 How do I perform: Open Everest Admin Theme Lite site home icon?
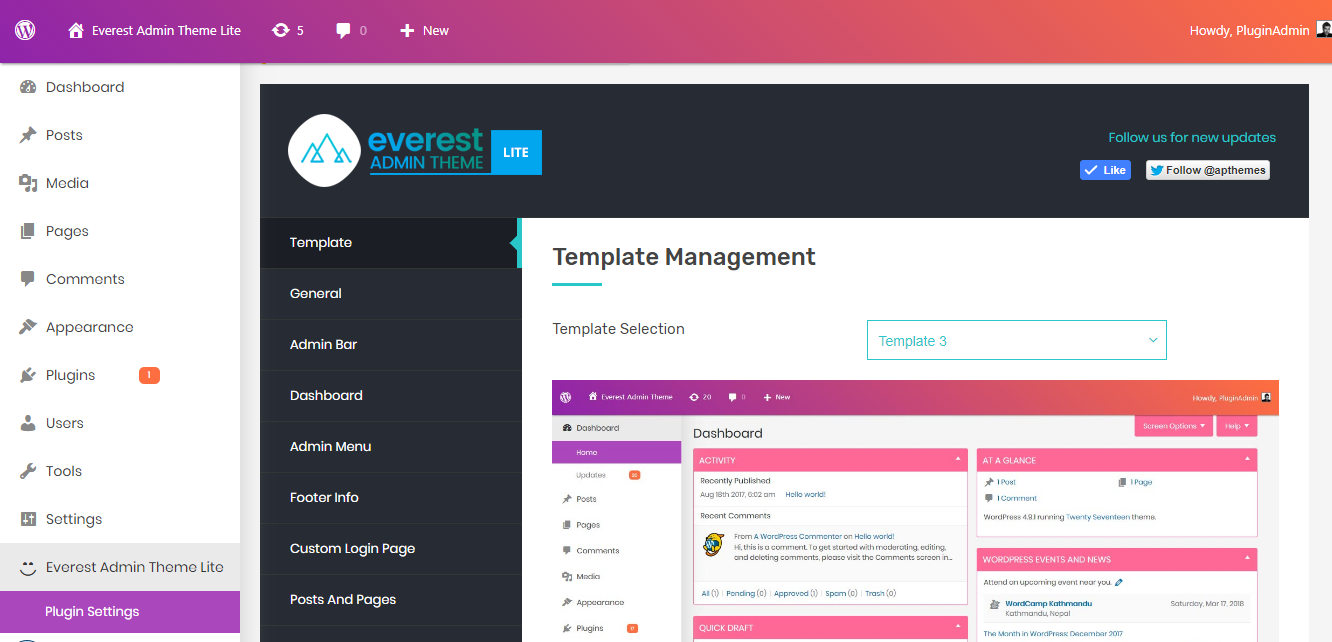click(76, 30)
